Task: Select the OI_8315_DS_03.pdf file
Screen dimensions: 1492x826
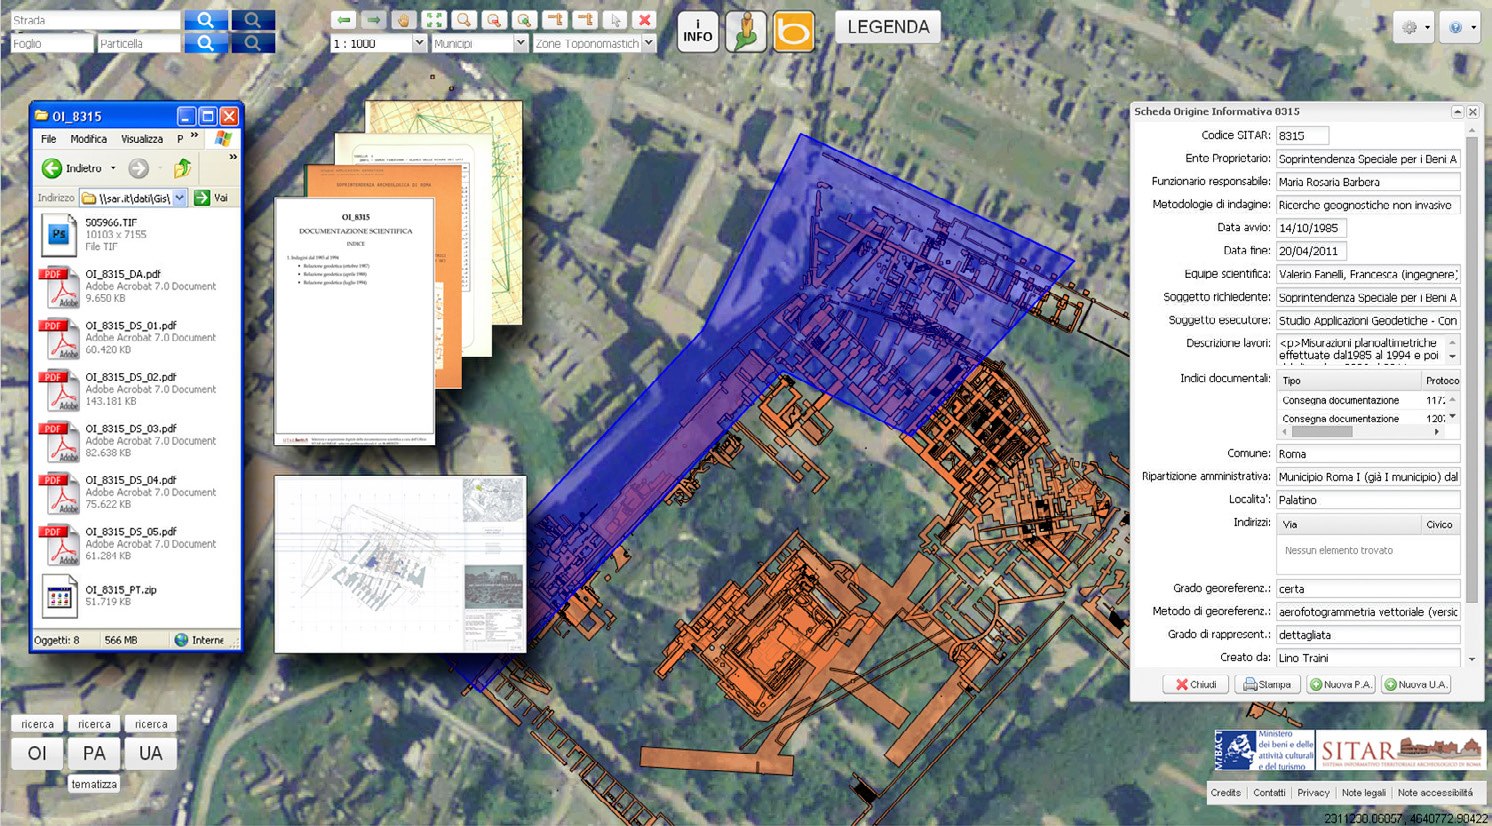Action: click(128, 441)
